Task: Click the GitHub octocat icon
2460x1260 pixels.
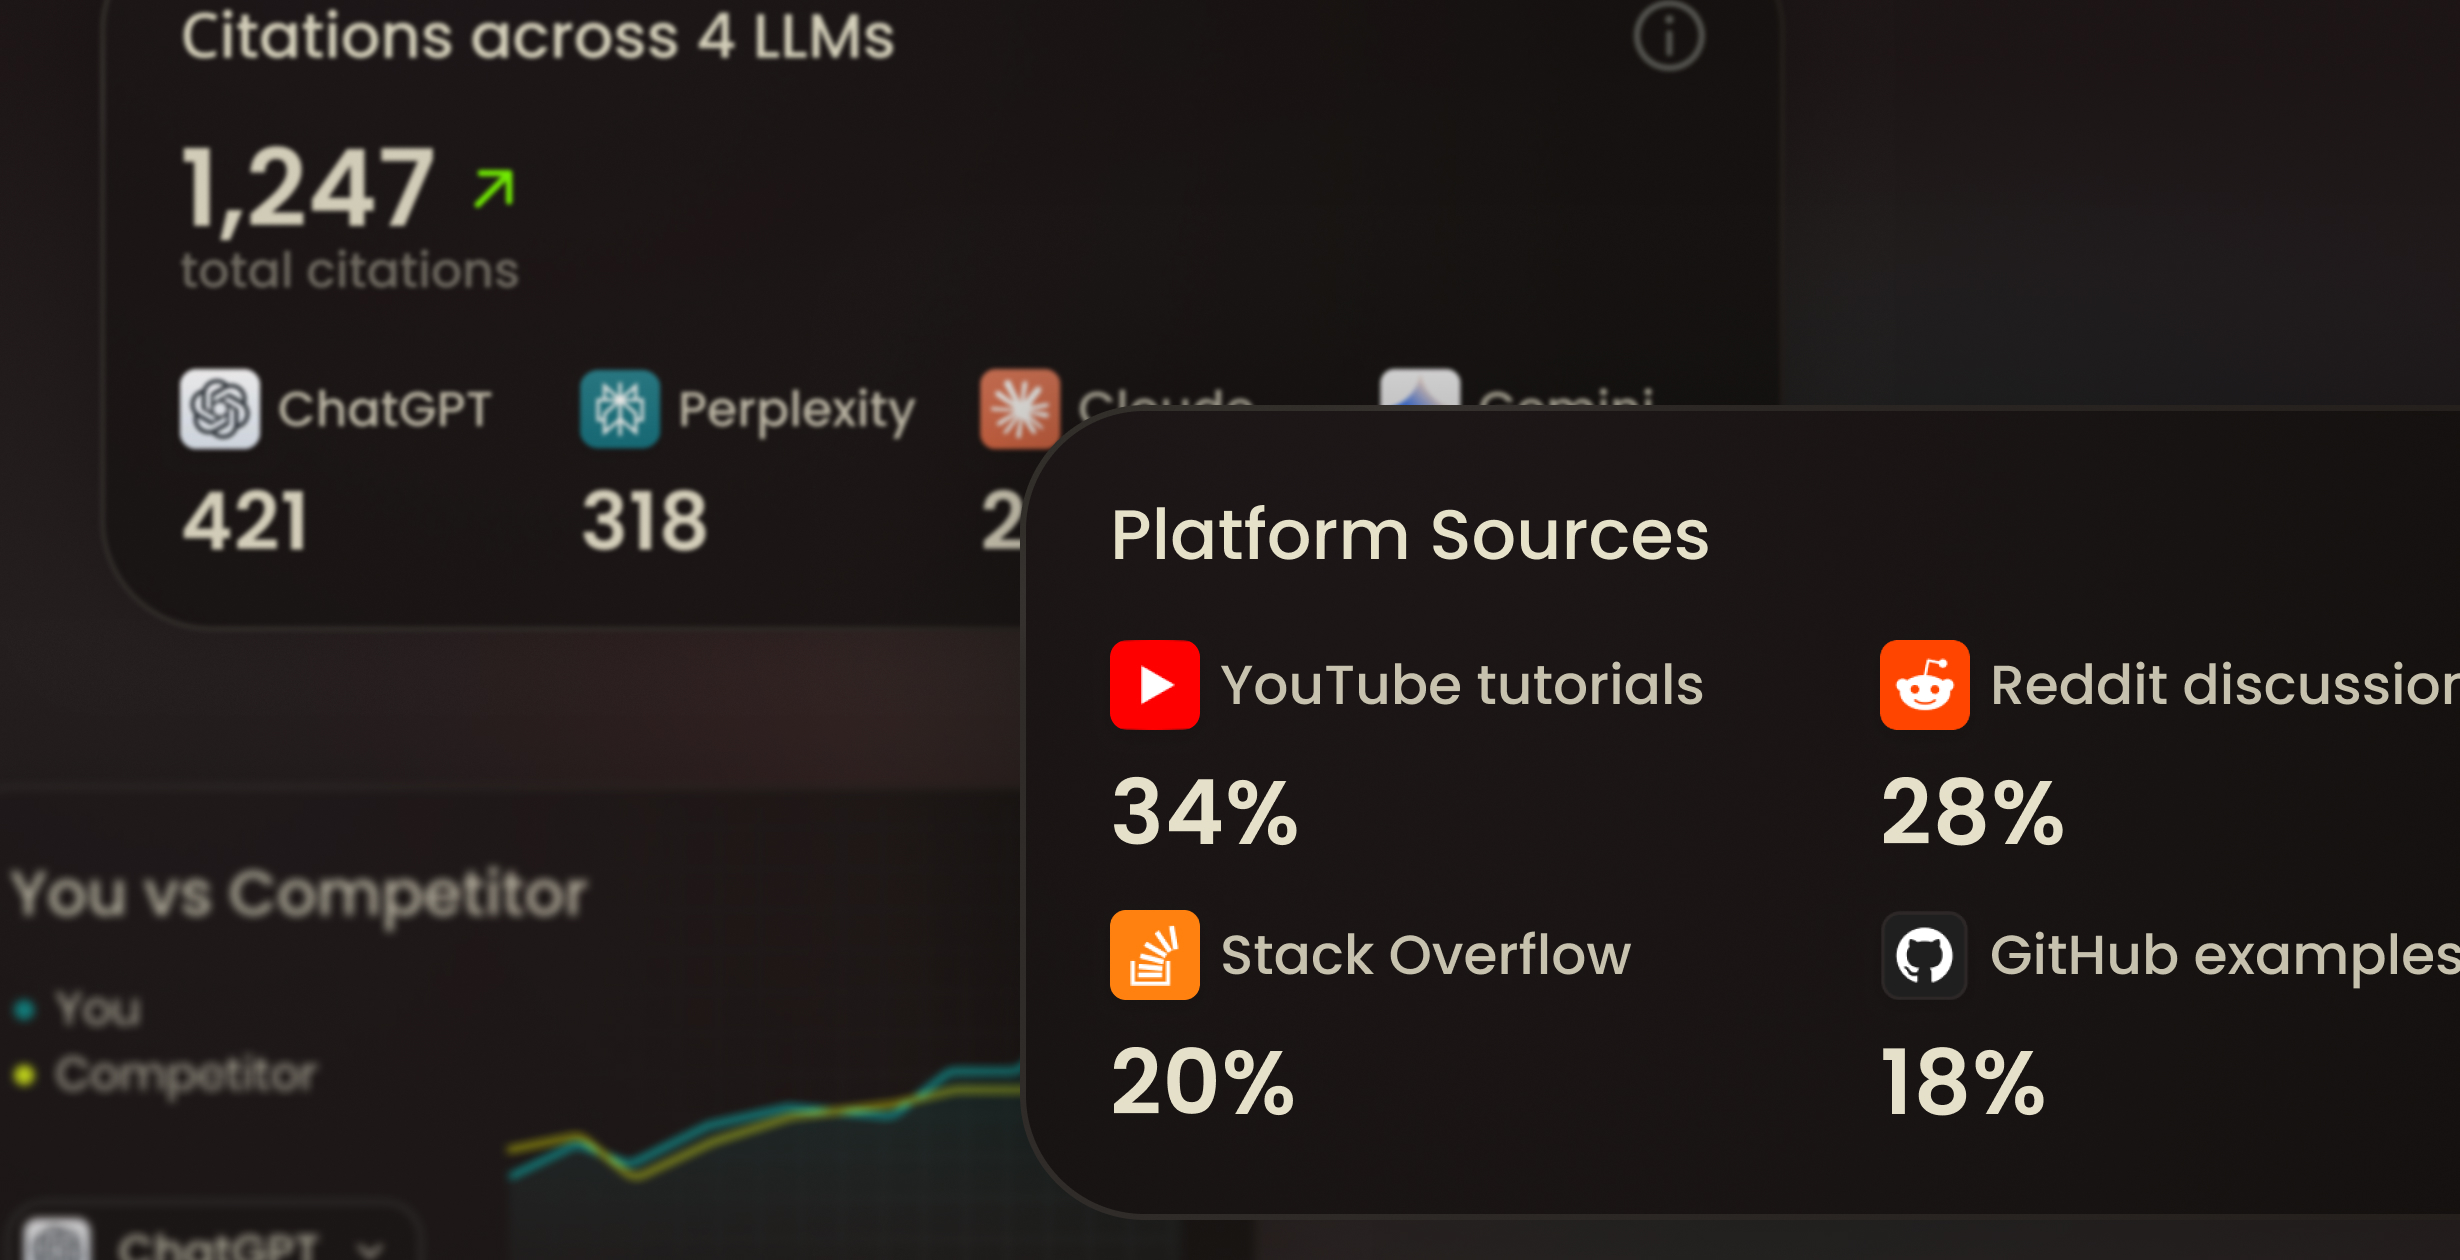Action: [1924, 955]
